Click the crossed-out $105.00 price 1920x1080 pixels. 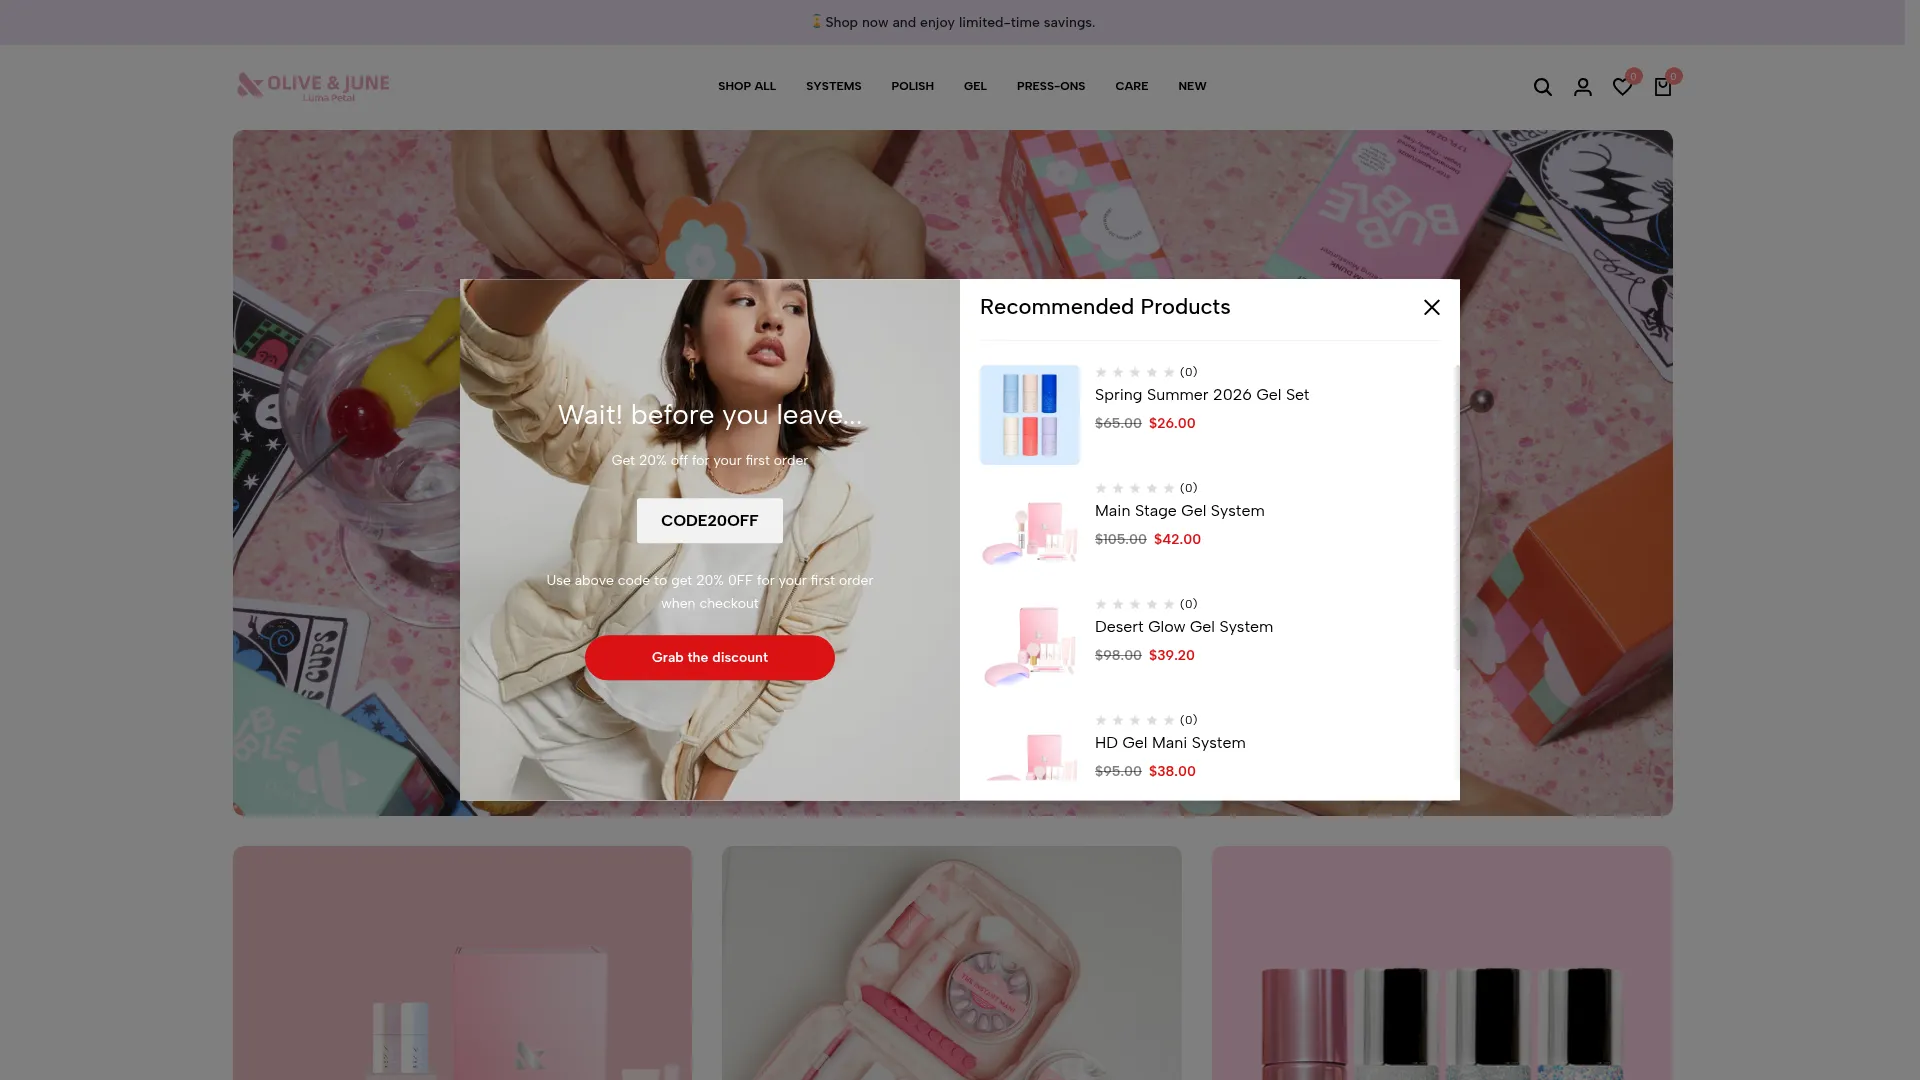click(1121, 539)
